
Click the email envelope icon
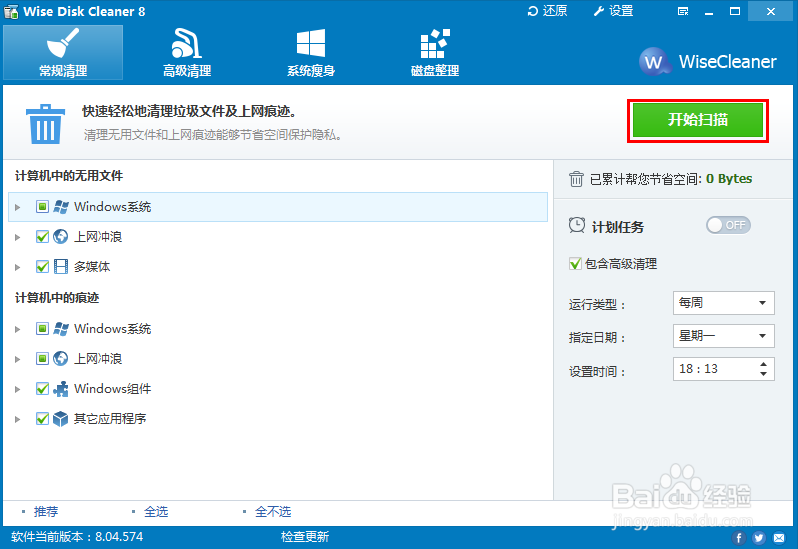coord(779,538)
